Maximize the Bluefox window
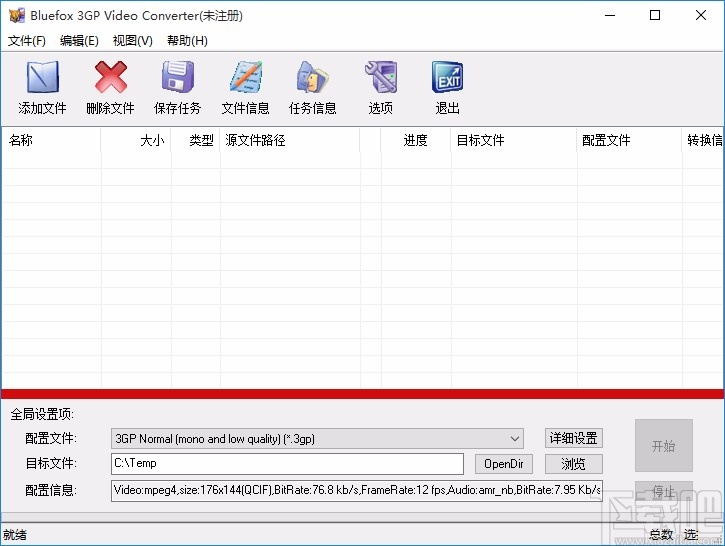Image resolution: width=725 pixels, height=546 pixels. (x=655, y=16)
